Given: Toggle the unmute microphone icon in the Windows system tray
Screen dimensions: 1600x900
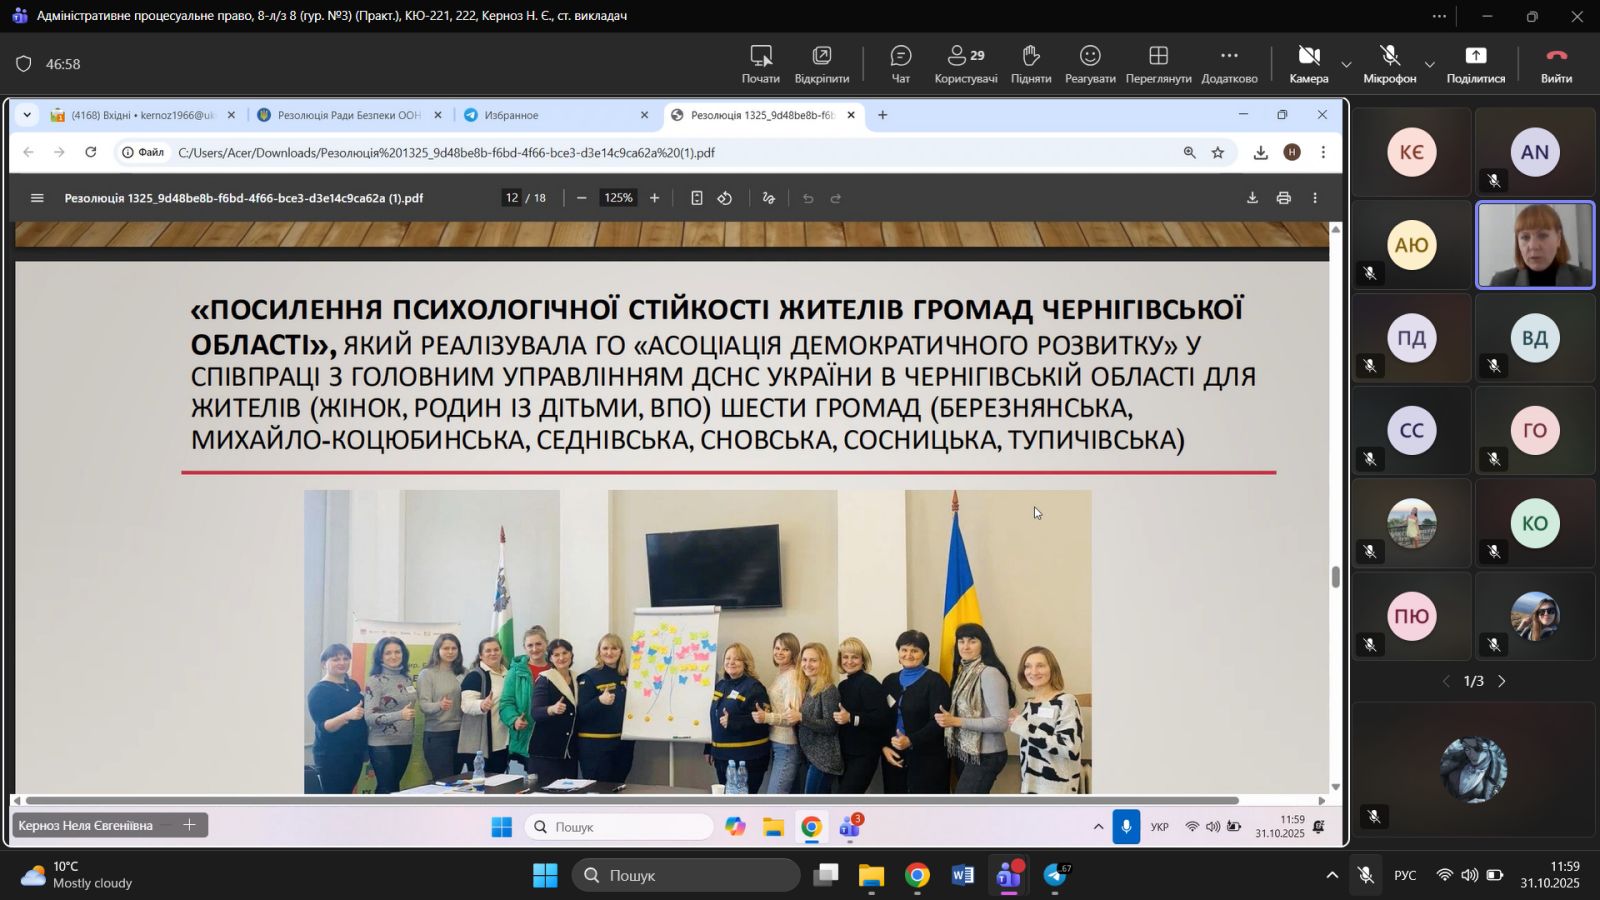Looking at the screenshot, I should (1365, 876).
